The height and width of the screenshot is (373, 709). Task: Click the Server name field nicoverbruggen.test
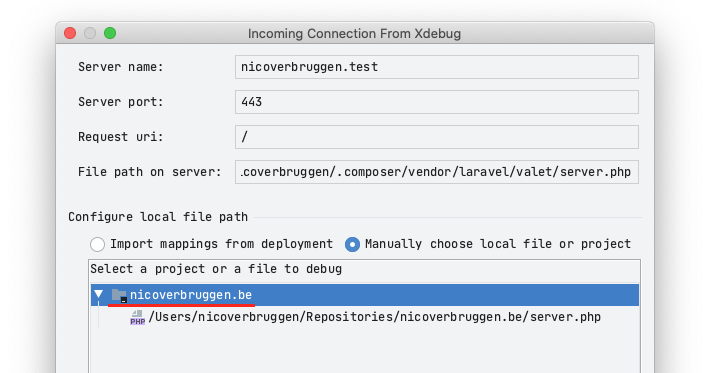point(436,67)
